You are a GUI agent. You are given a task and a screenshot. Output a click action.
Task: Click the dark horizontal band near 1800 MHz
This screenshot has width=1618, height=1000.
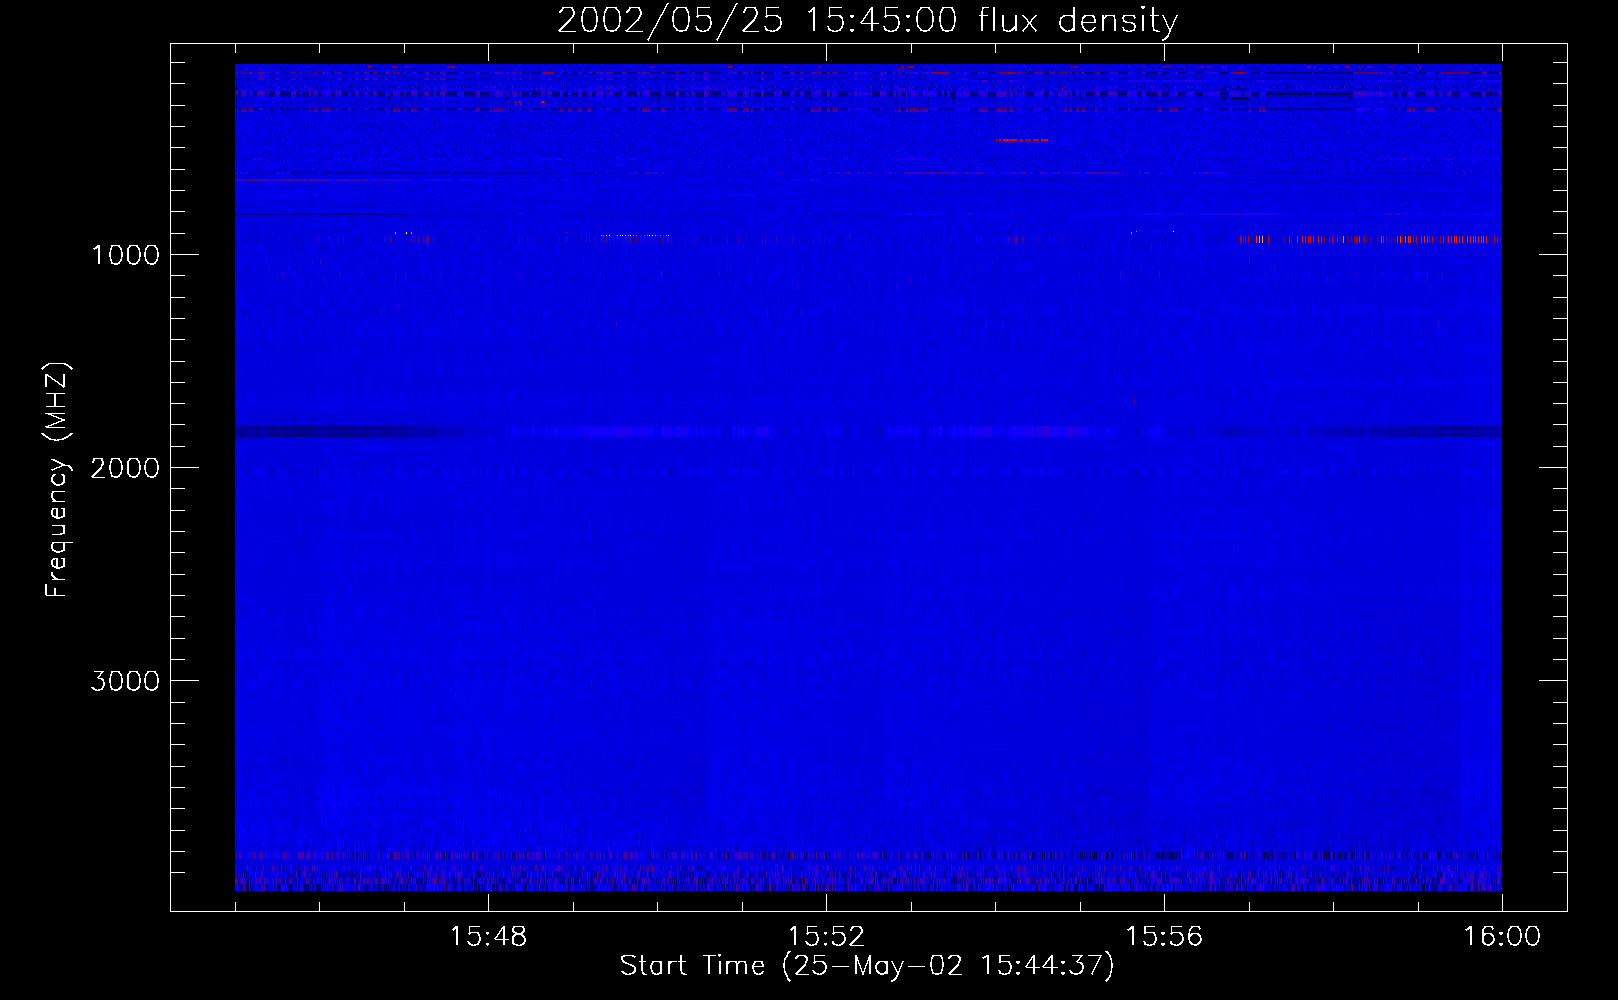point(868,432)
